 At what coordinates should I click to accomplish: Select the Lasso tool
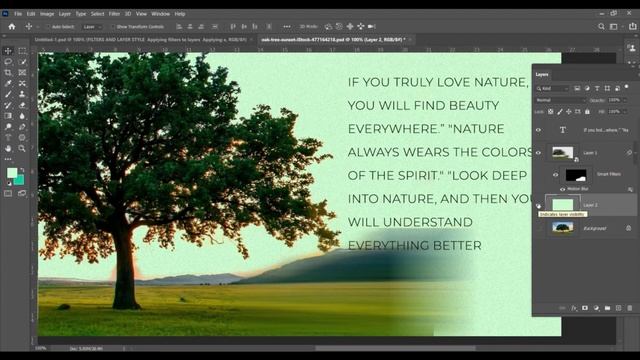point(8,62)
